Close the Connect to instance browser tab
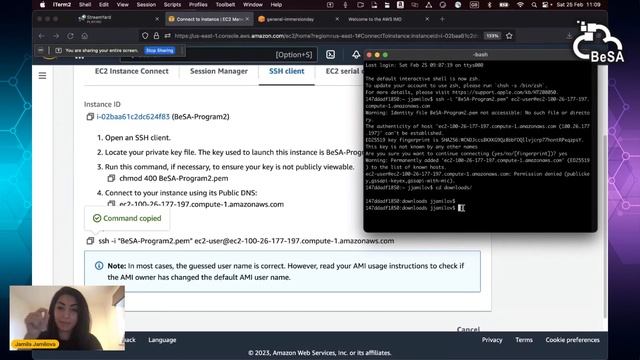This screenshot has height=360, width=640. pyautogui.click(x=247, y=19)
